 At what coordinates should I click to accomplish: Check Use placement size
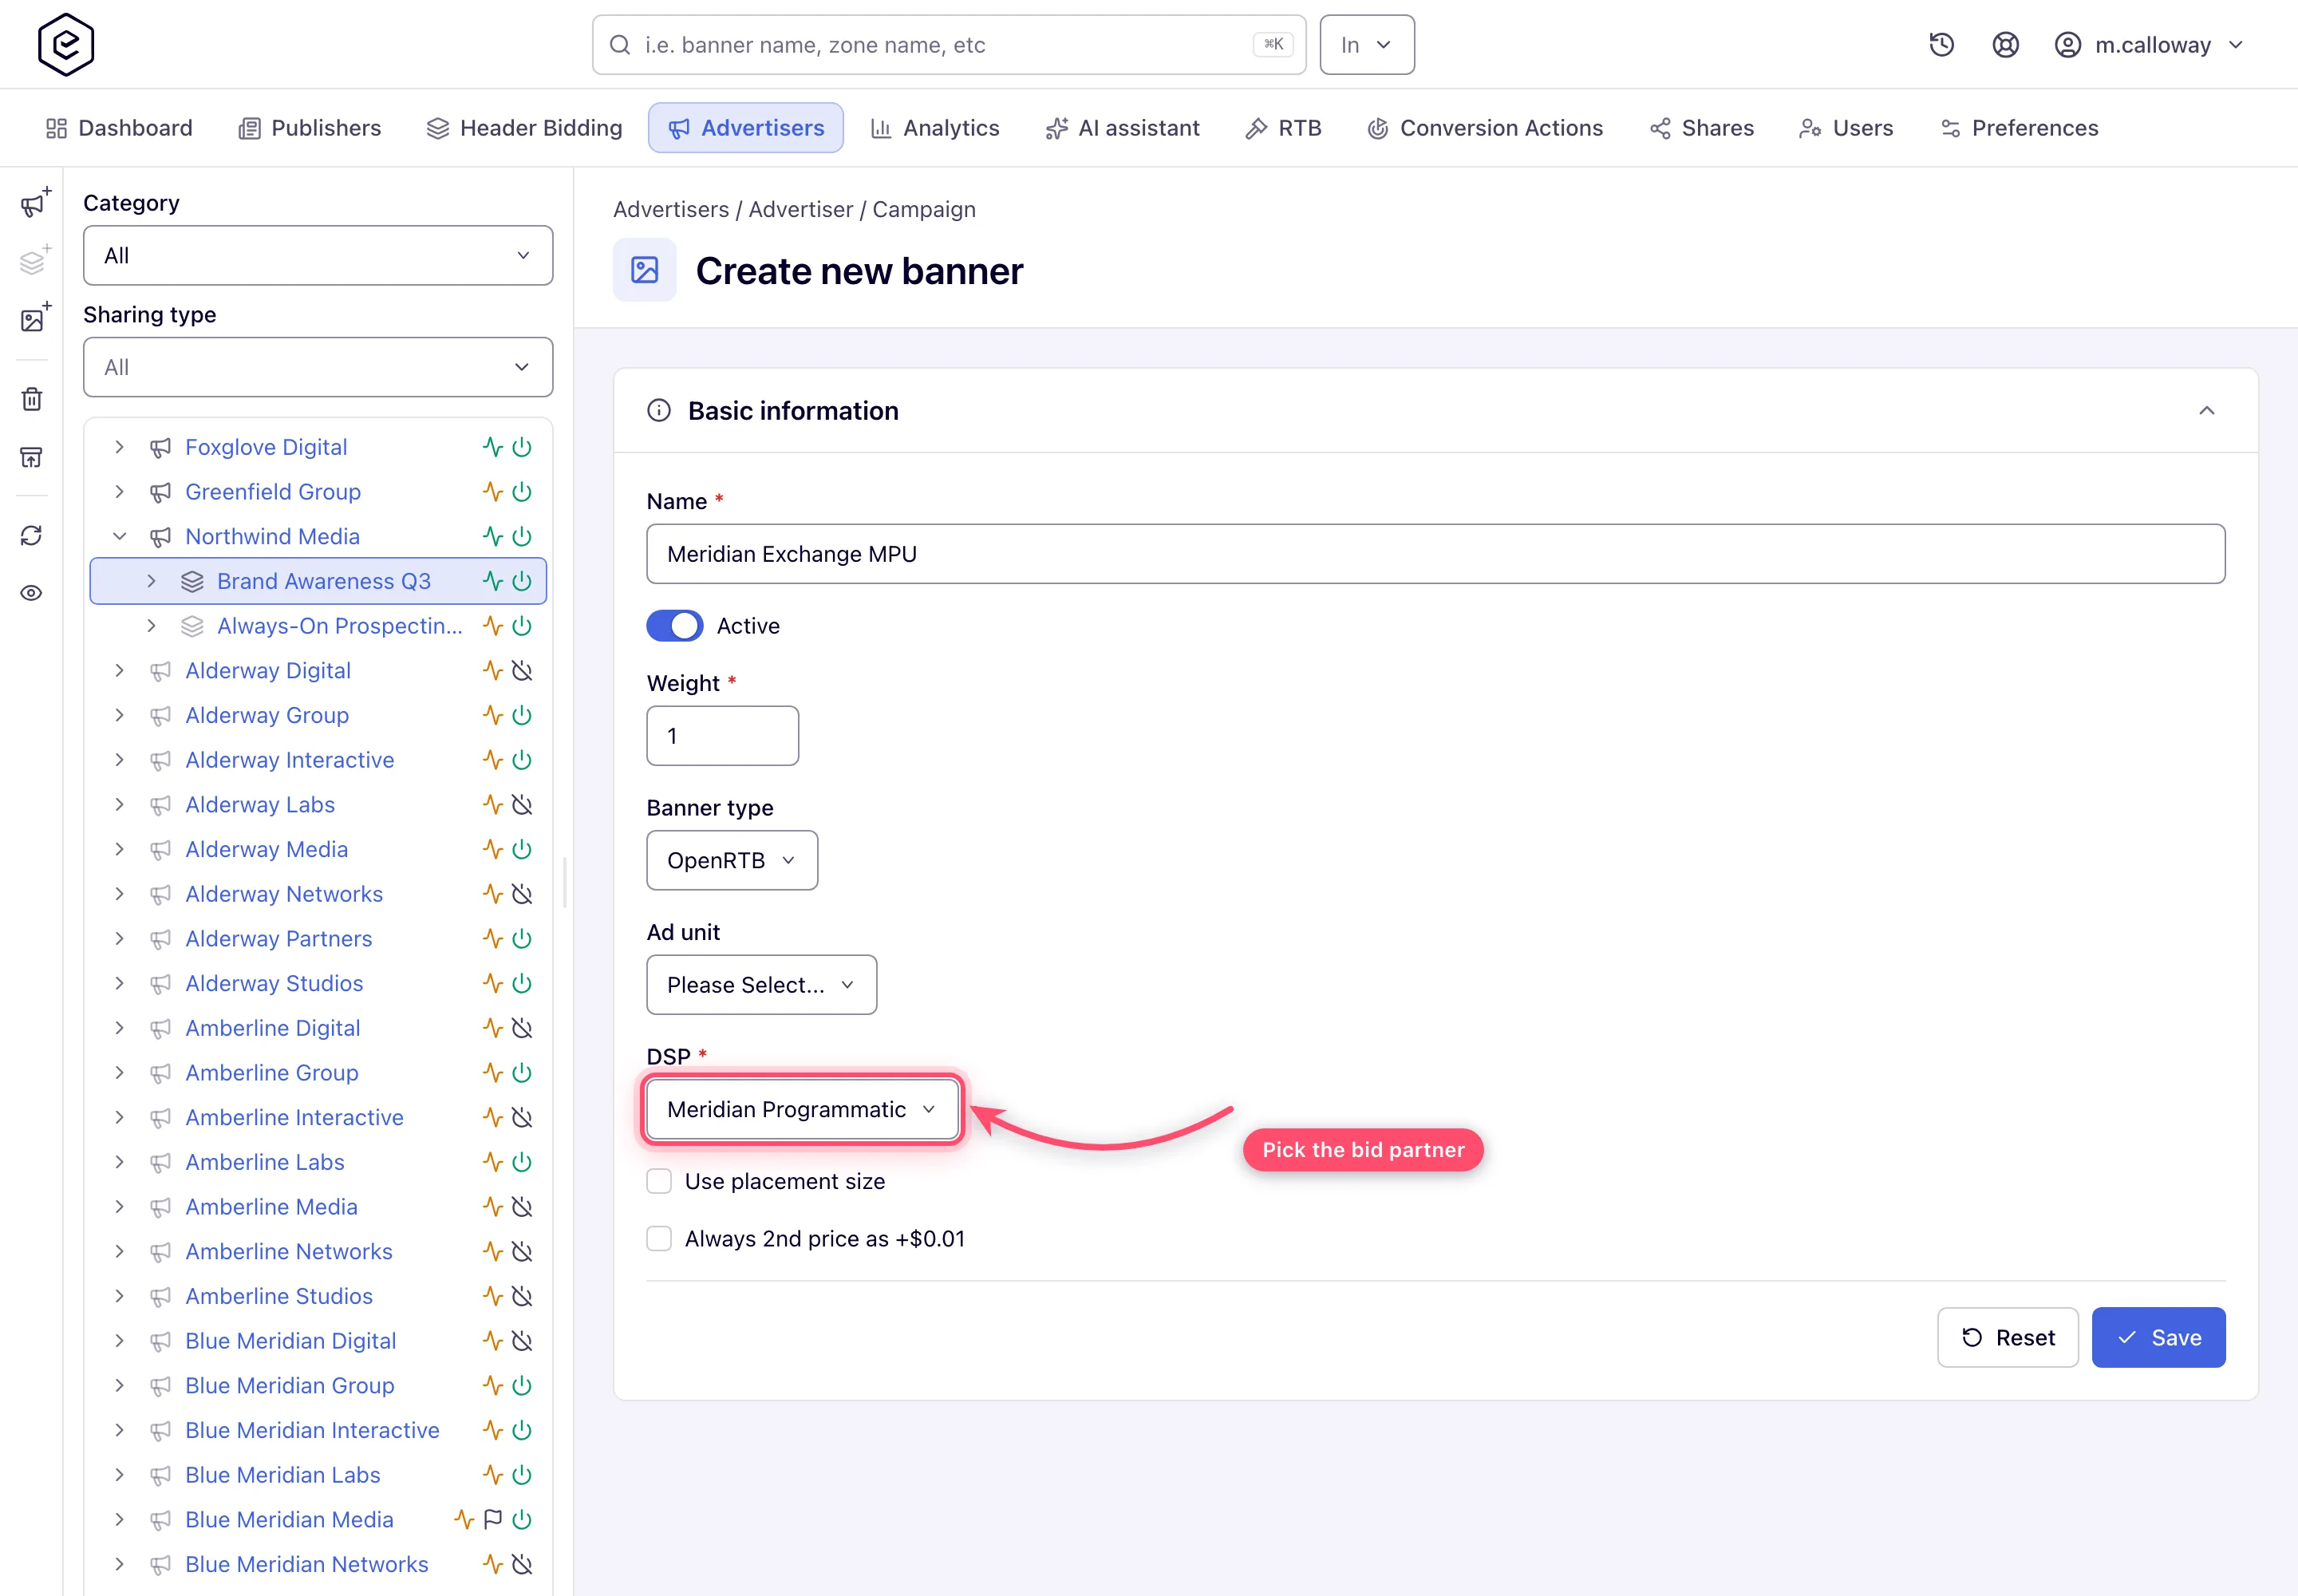(x=659, y=1181)
